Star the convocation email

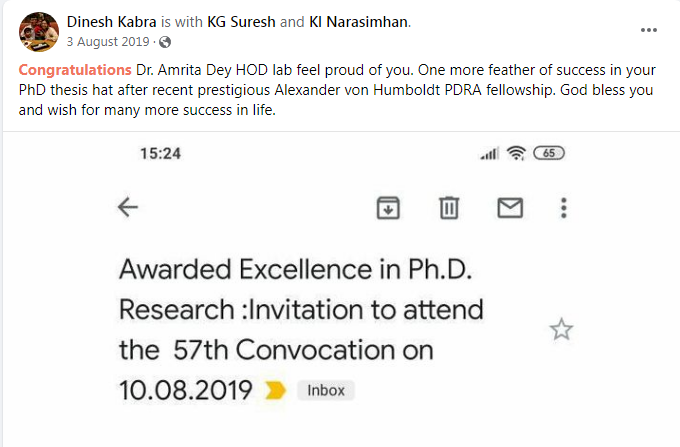pyautogui.click(x=562, y=329)
